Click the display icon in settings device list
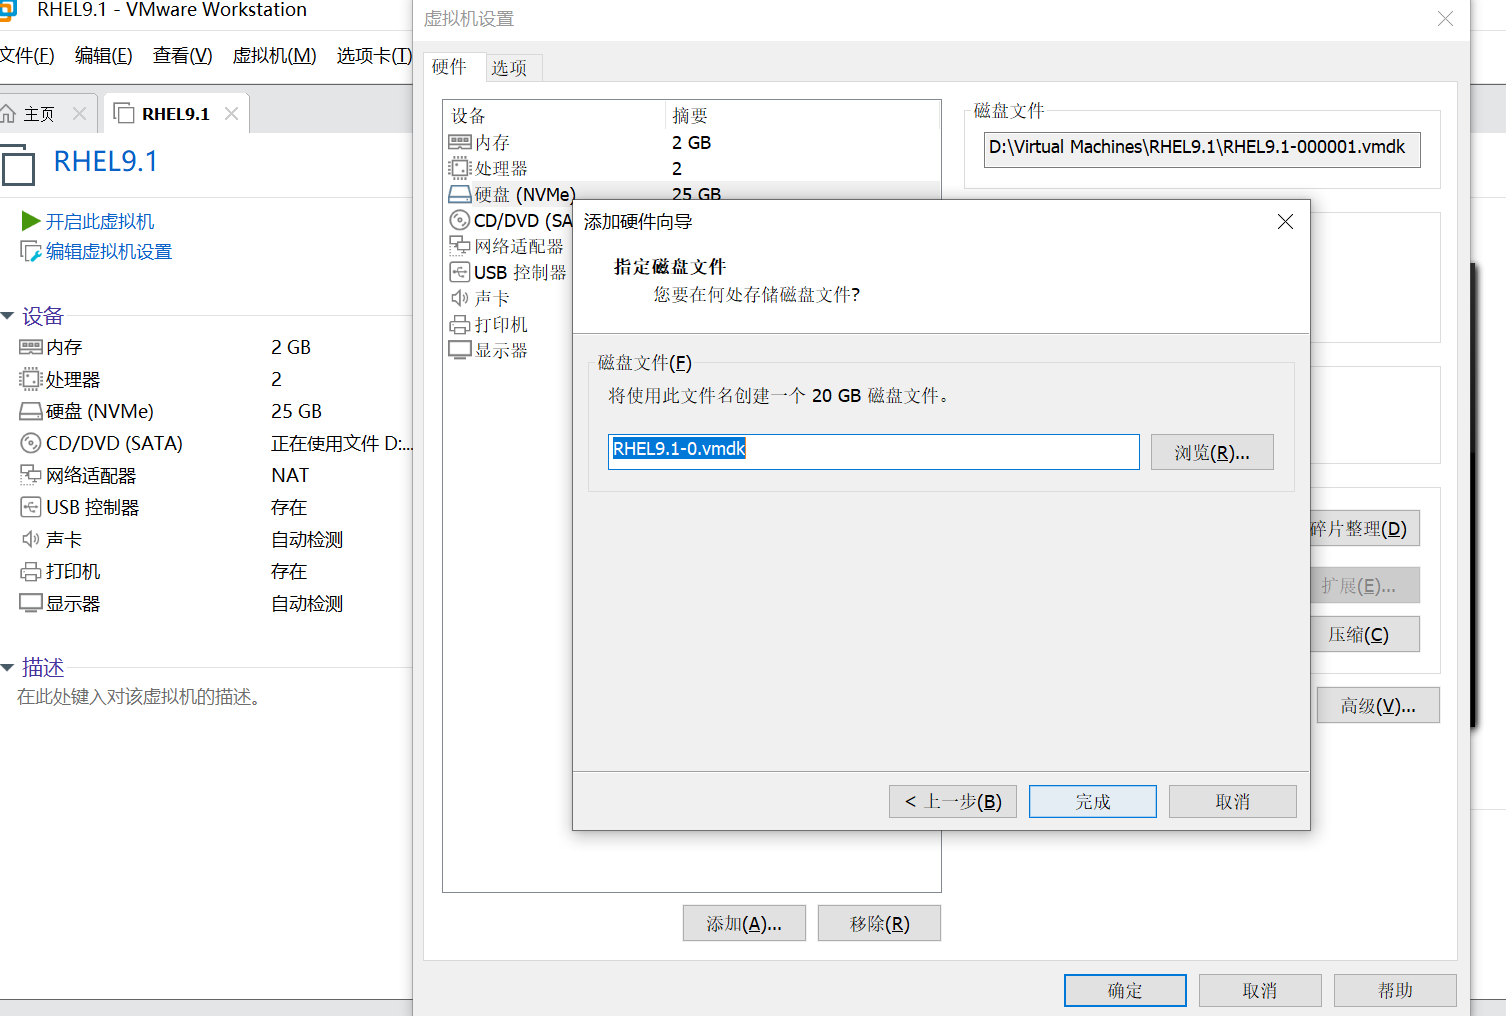The height and width of the screenshot is (1016, 1506). point(460,350)
